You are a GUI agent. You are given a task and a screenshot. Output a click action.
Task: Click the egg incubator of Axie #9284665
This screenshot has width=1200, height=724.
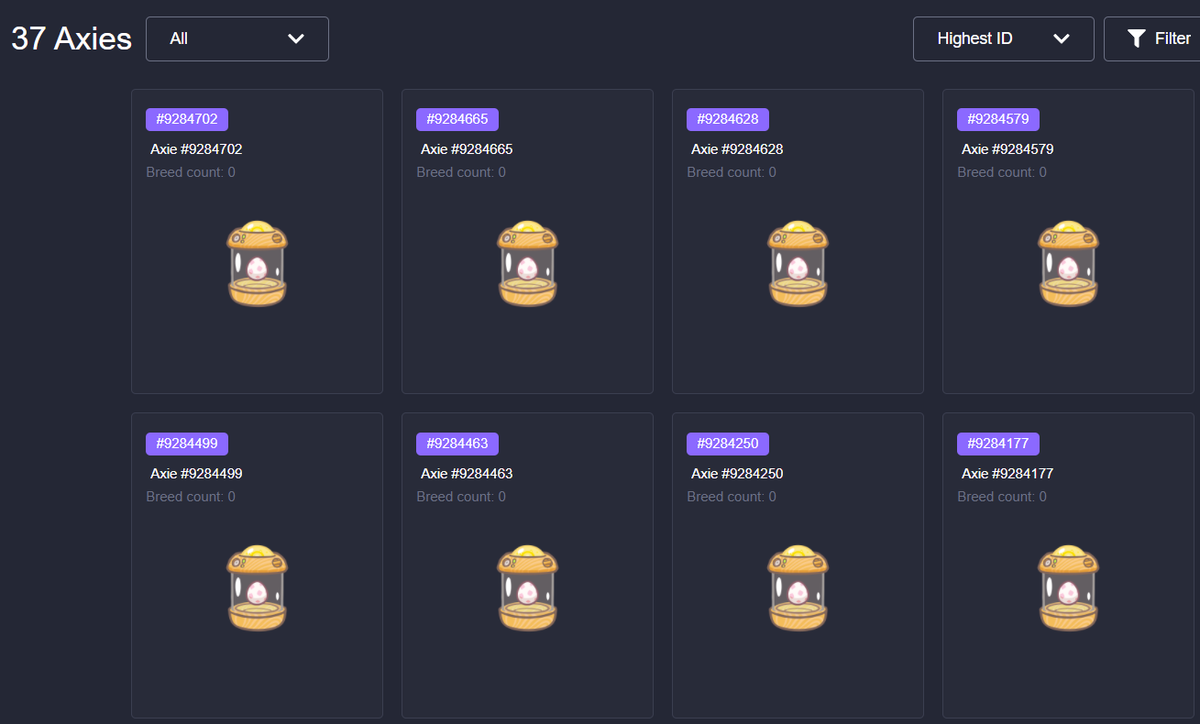pos(527,264)
